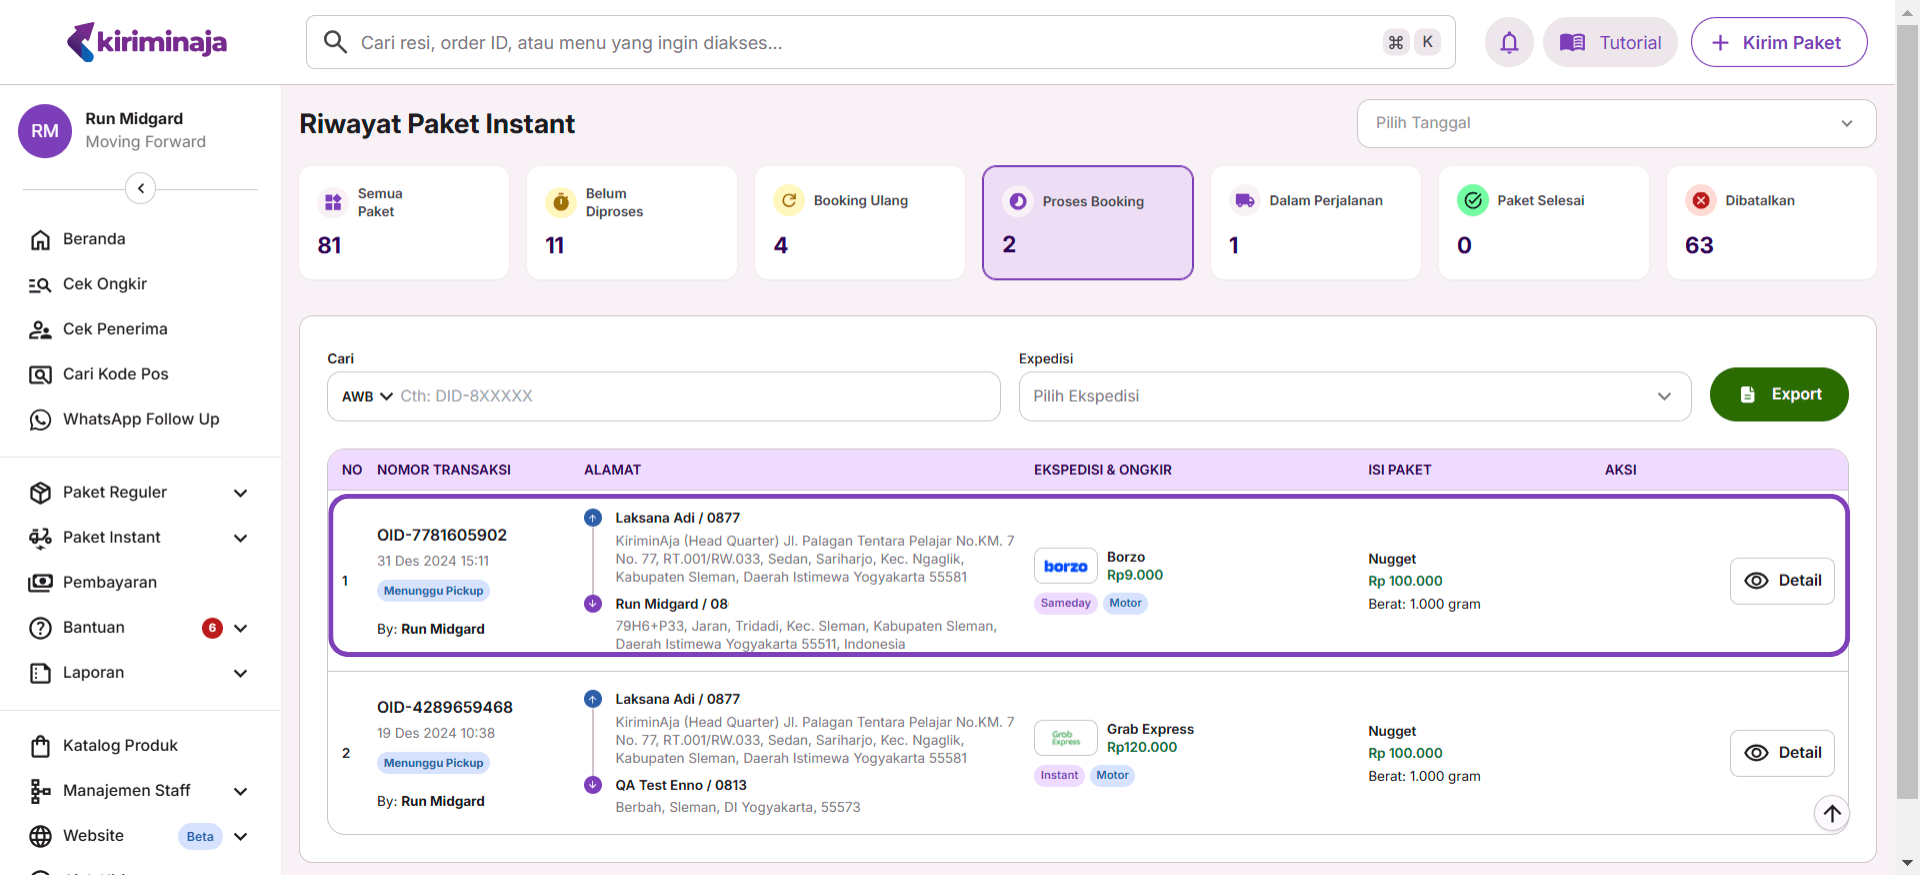Screen dimensions: 1920x875
Task: Click the green Export button
Action: (x=1778, y=394)
